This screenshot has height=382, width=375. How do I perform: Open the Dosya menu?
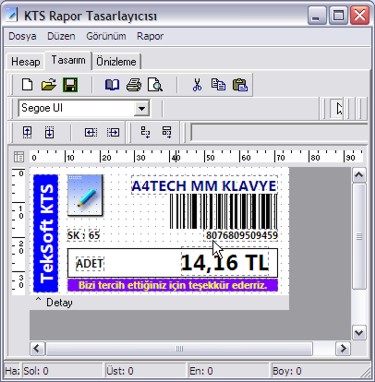click(x=22, y=36)
